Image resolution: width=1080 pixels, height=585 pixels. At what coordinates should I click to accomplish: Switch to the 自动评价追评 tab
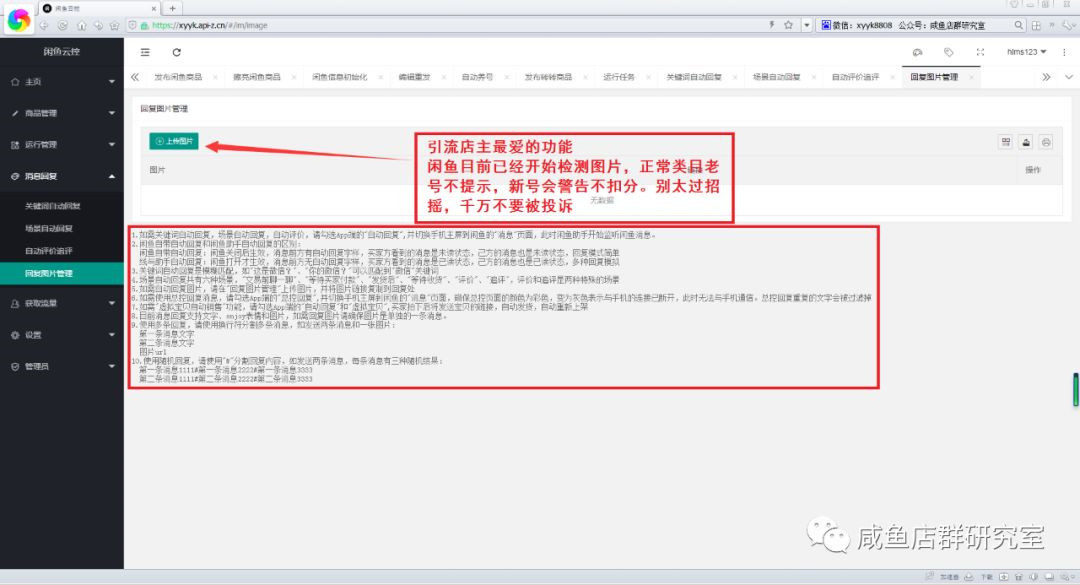pyautogui.click(x=855, y=77)
